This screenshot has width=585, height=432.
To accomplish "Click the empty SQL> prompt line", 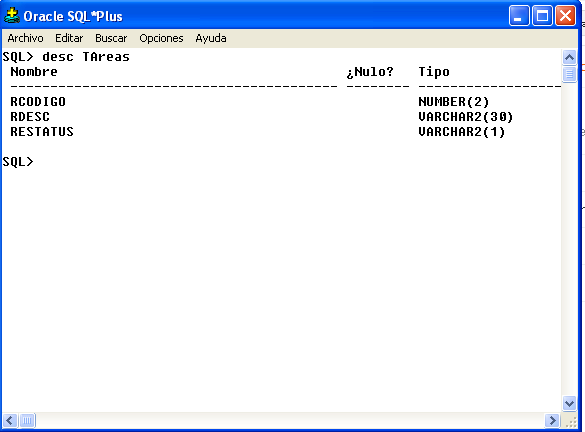I will pyautogui.click(x=18, y=162).
